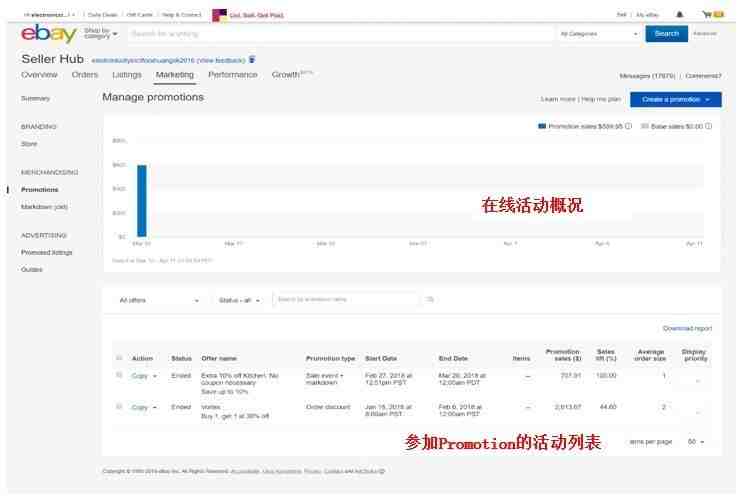Image resolution: width=741 pixels, height=500 pixels.
Task: Click the blue Search button
Action: 666,34
